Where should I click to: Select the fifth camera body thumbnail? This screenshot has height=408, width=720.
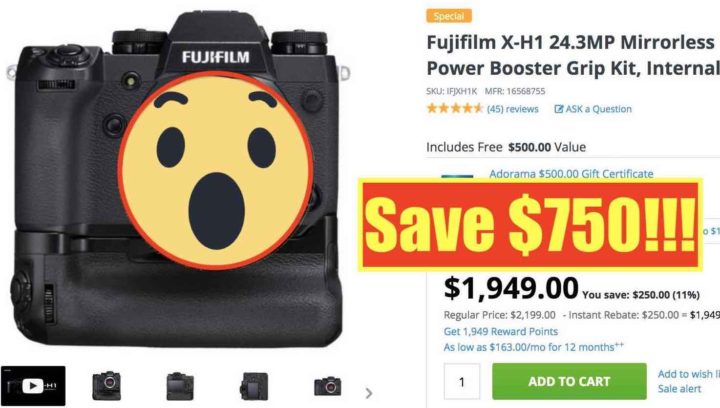(x=327, y=386)
